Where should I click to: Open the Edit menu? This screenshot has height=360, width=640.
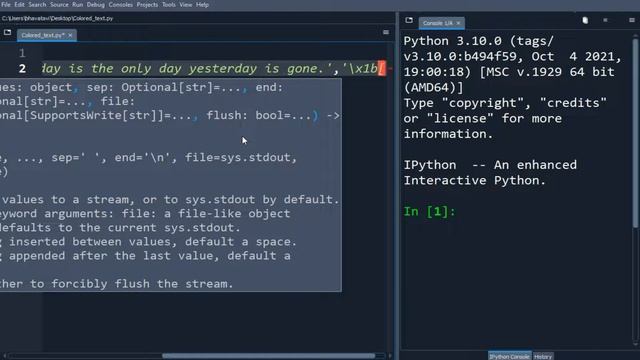(x=19, y=5)
